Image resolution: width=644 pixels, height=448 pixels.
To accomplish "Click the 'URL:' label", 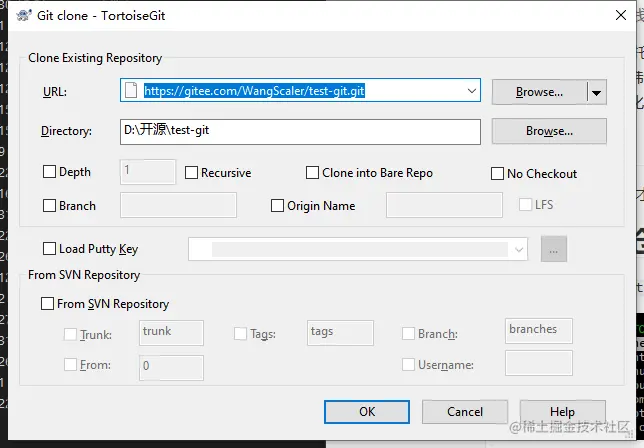I will point(55,92).
